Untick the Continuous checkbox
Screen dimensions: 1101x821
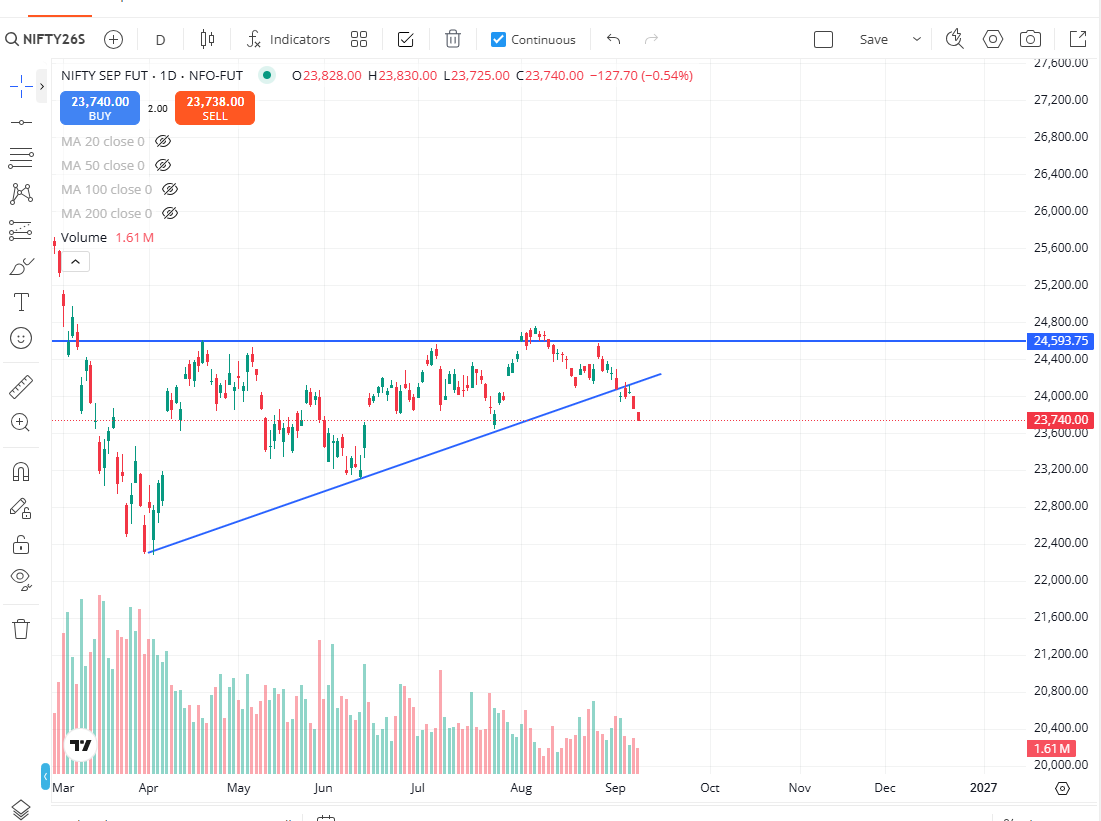click(x=498, y=39)
